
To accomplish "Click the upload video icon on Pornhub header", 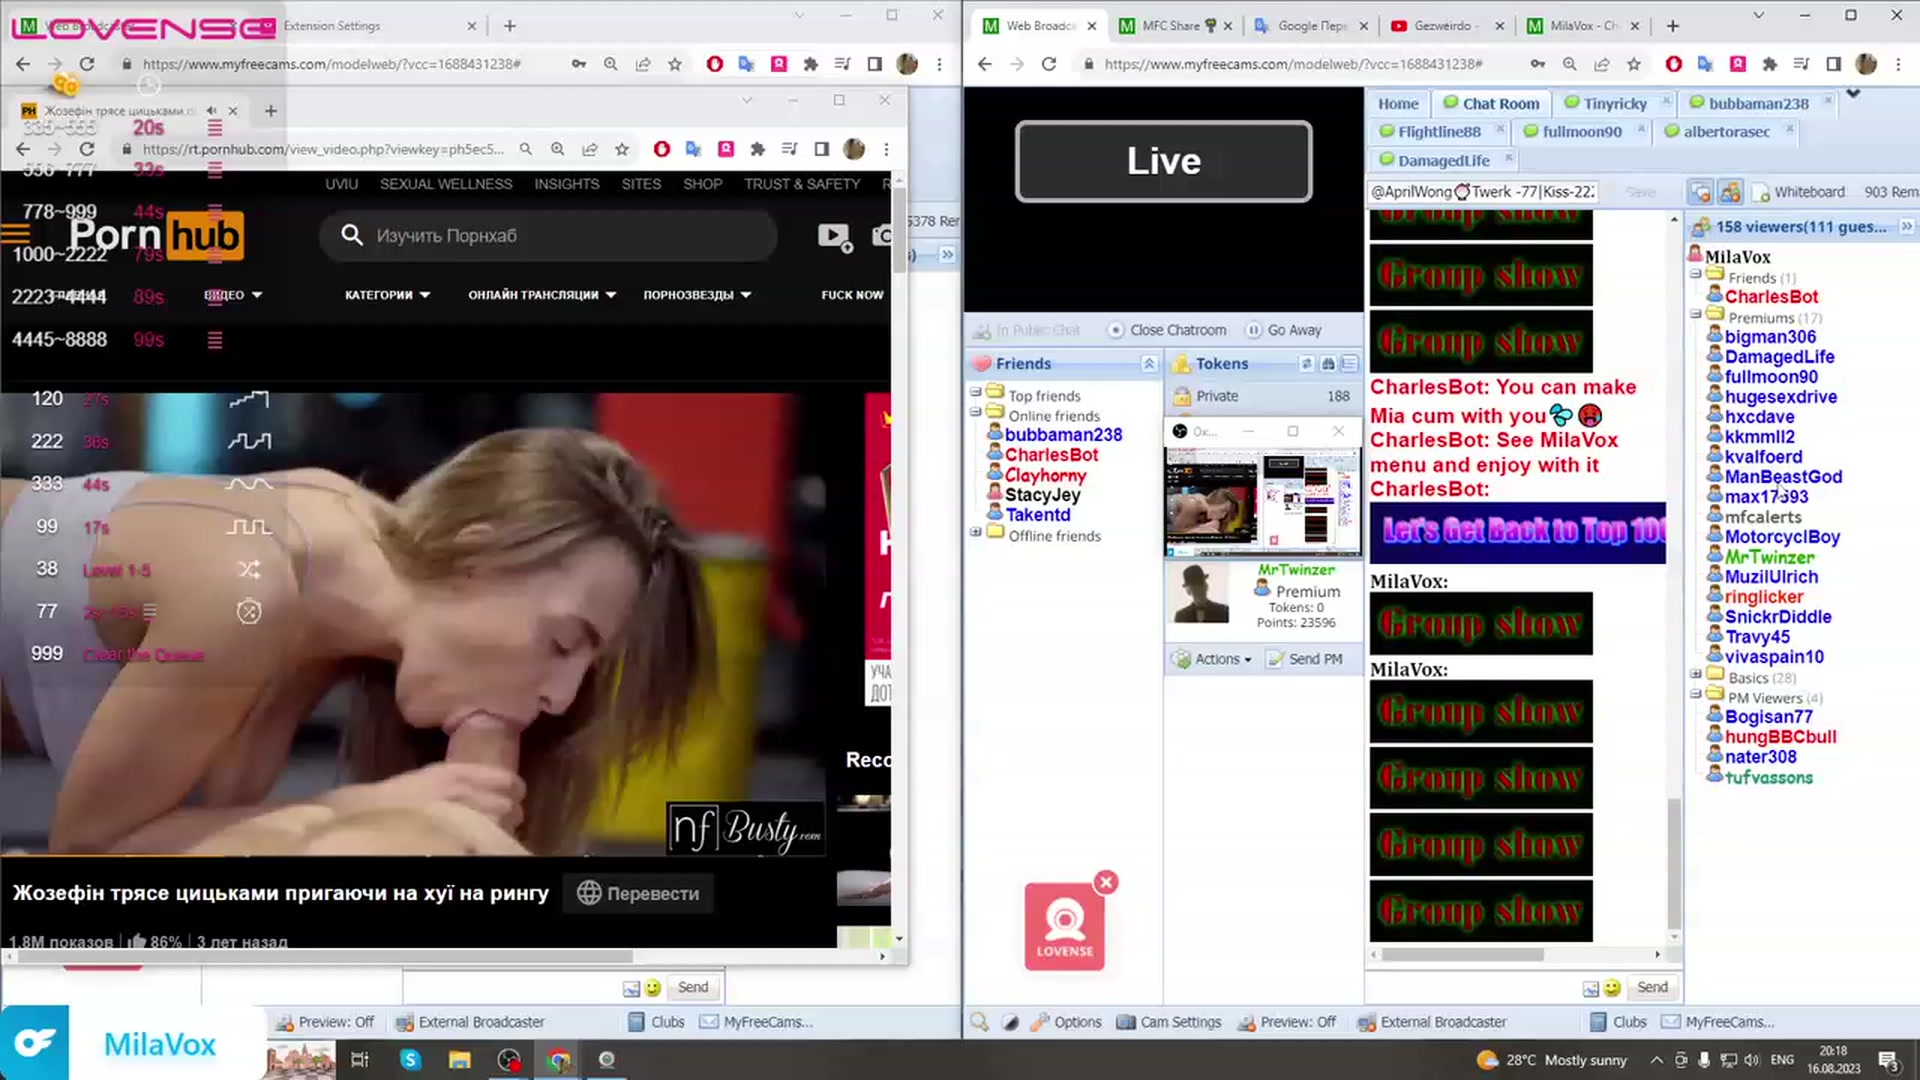I will pyautogui.click(x=834, y=236).
